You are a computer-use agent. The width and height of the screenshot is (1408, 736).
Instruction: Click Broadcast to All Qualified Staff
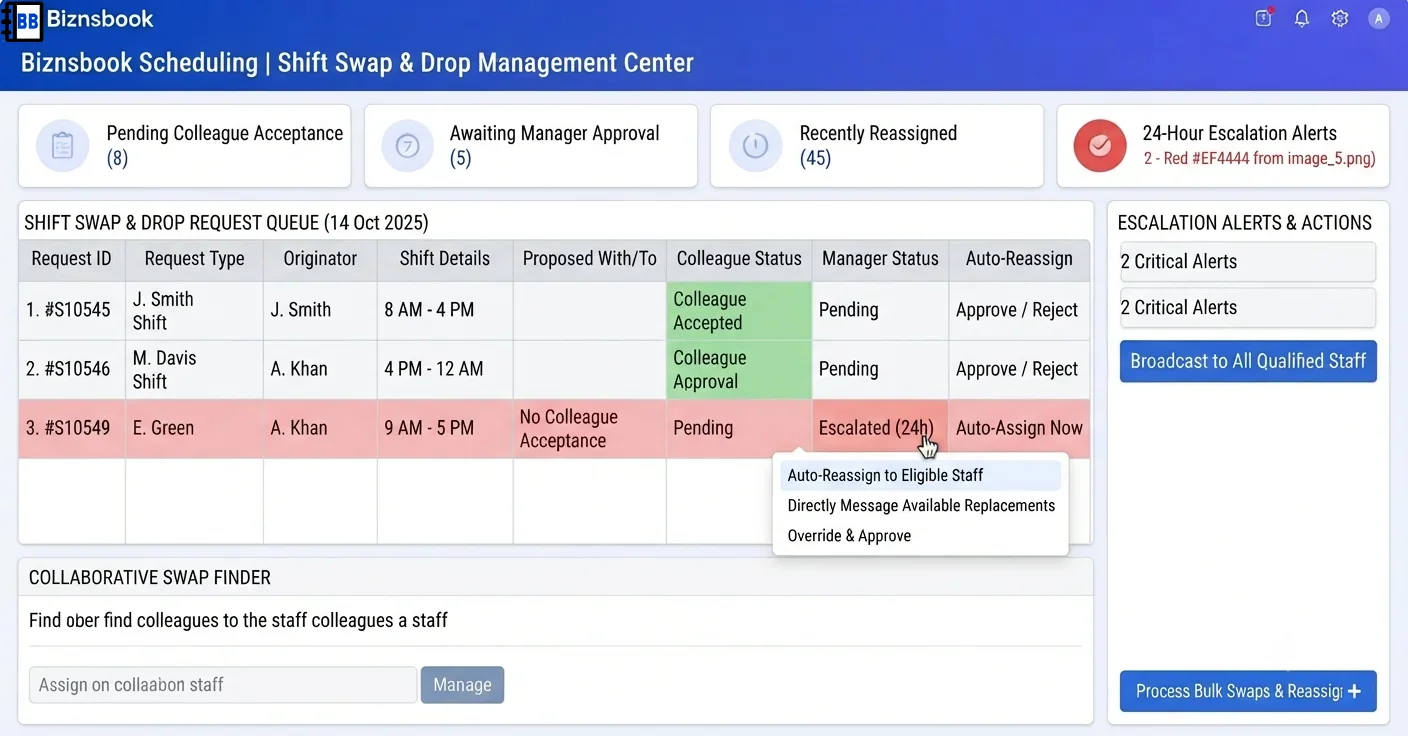(1248, 361)
